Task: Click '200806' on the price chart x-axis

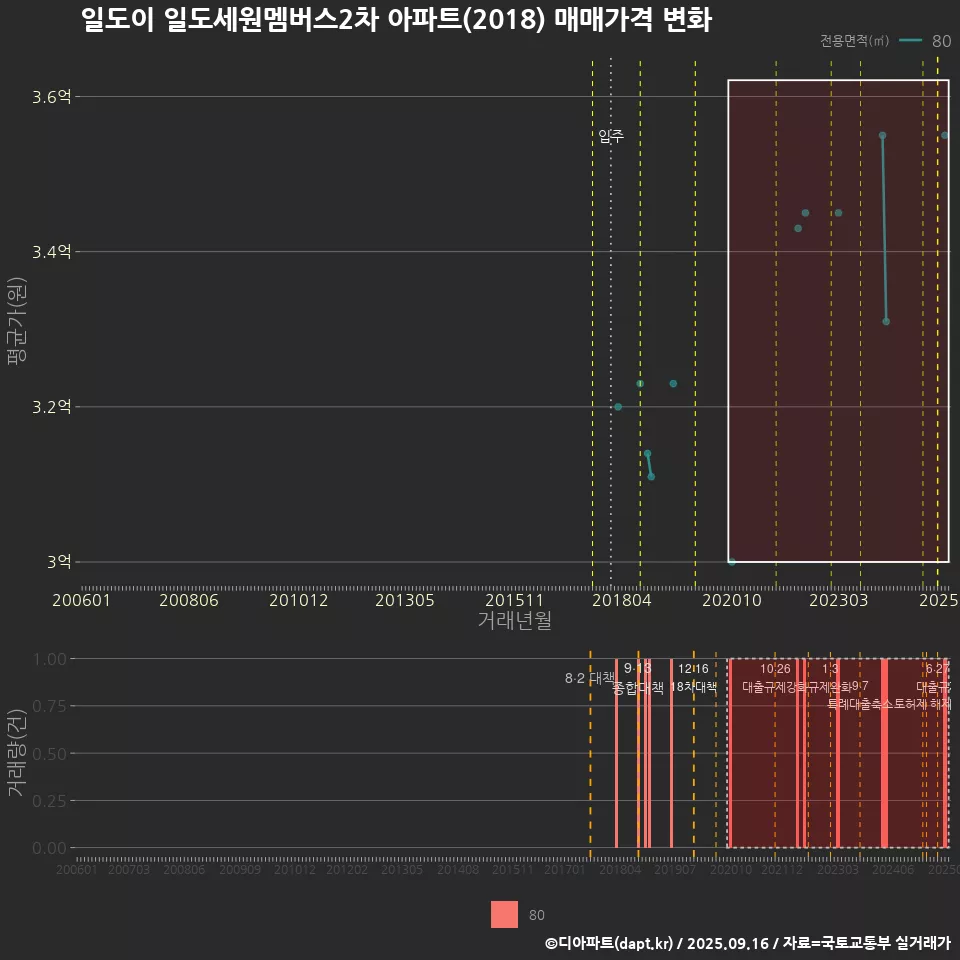Action: [189, 600]
